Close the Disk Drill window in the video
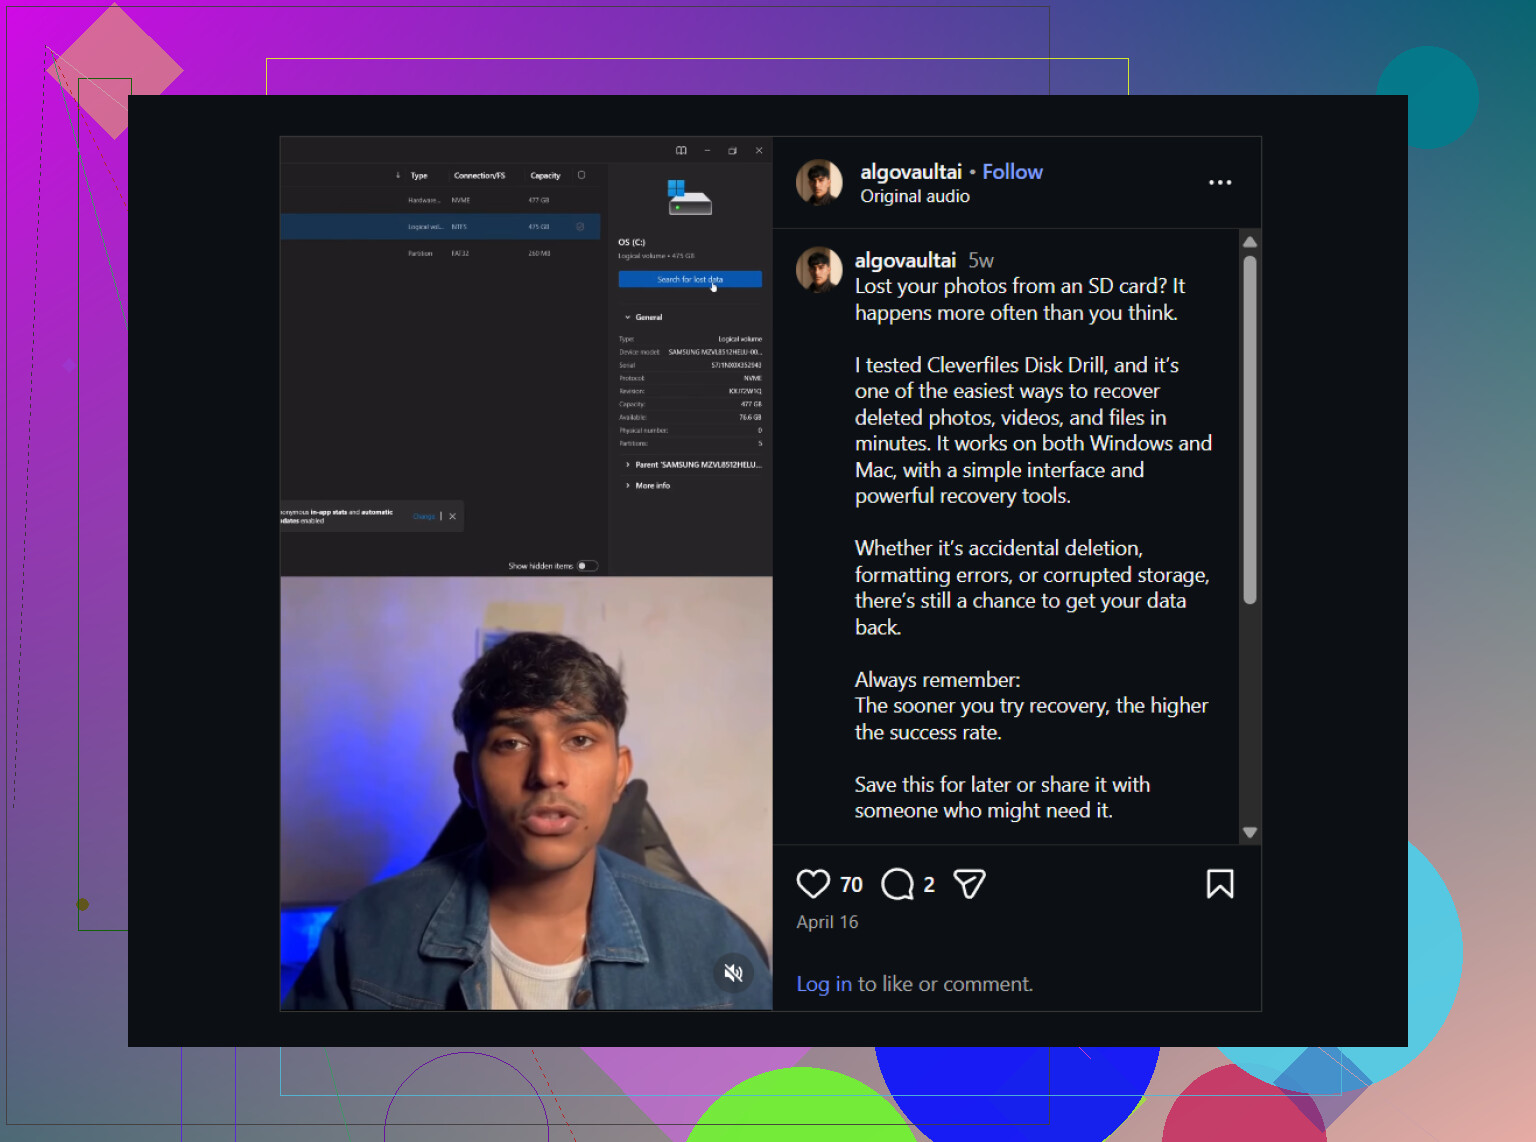The image size is (1536, 1142). [x=759, y=151]
